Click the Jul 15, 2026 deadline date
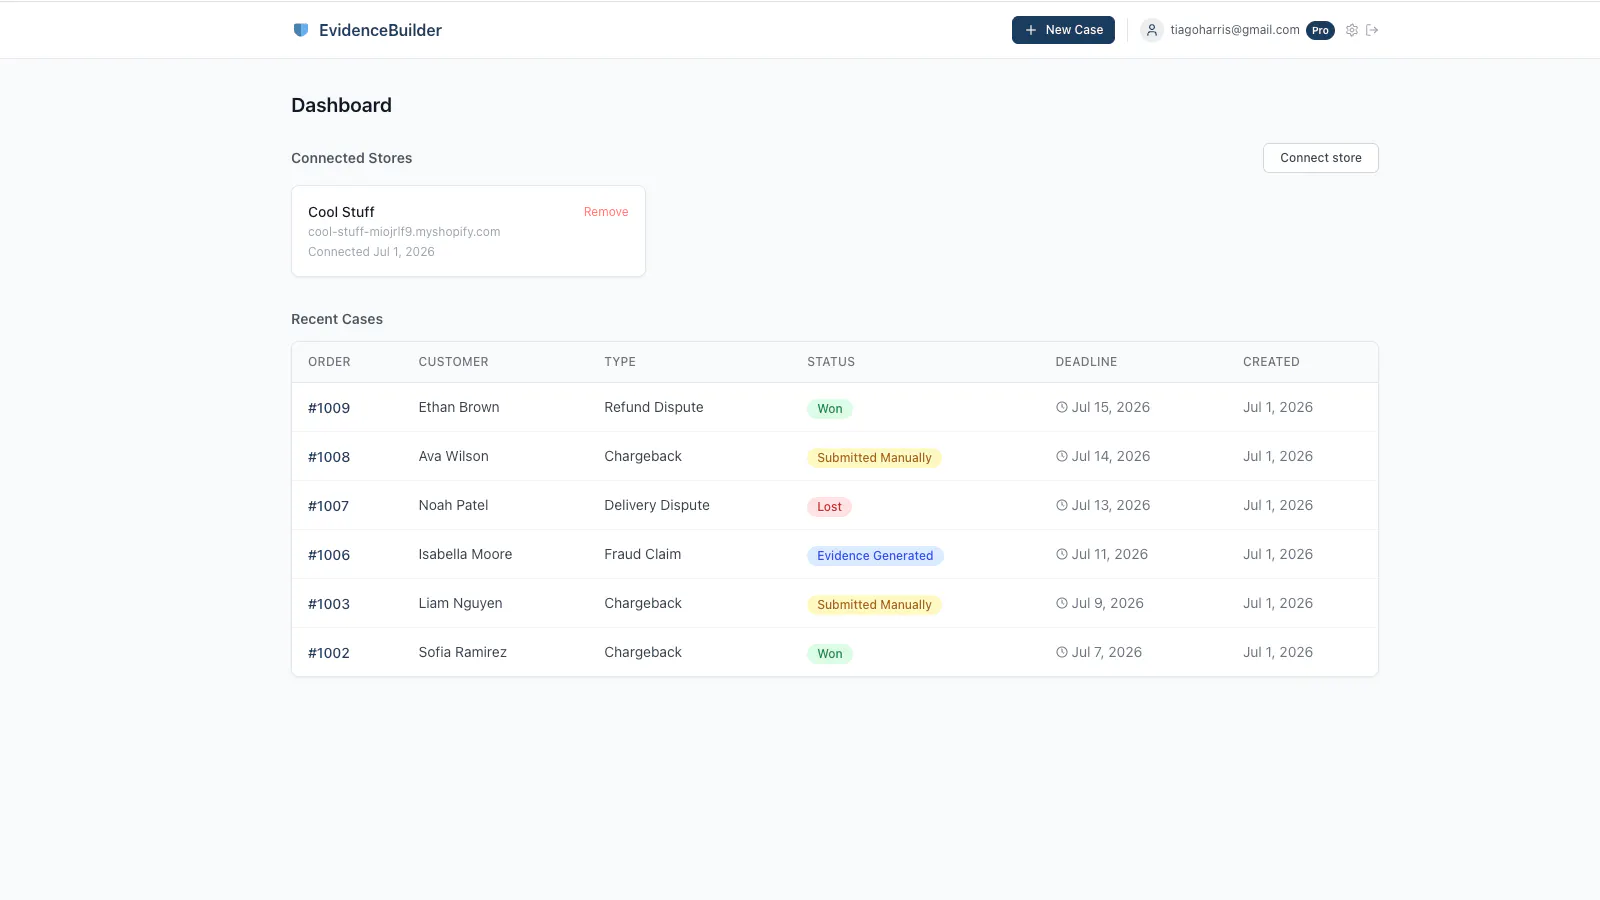This screenshot has height=900, width=1600. pyautogui.click(x=1111, y=407)
